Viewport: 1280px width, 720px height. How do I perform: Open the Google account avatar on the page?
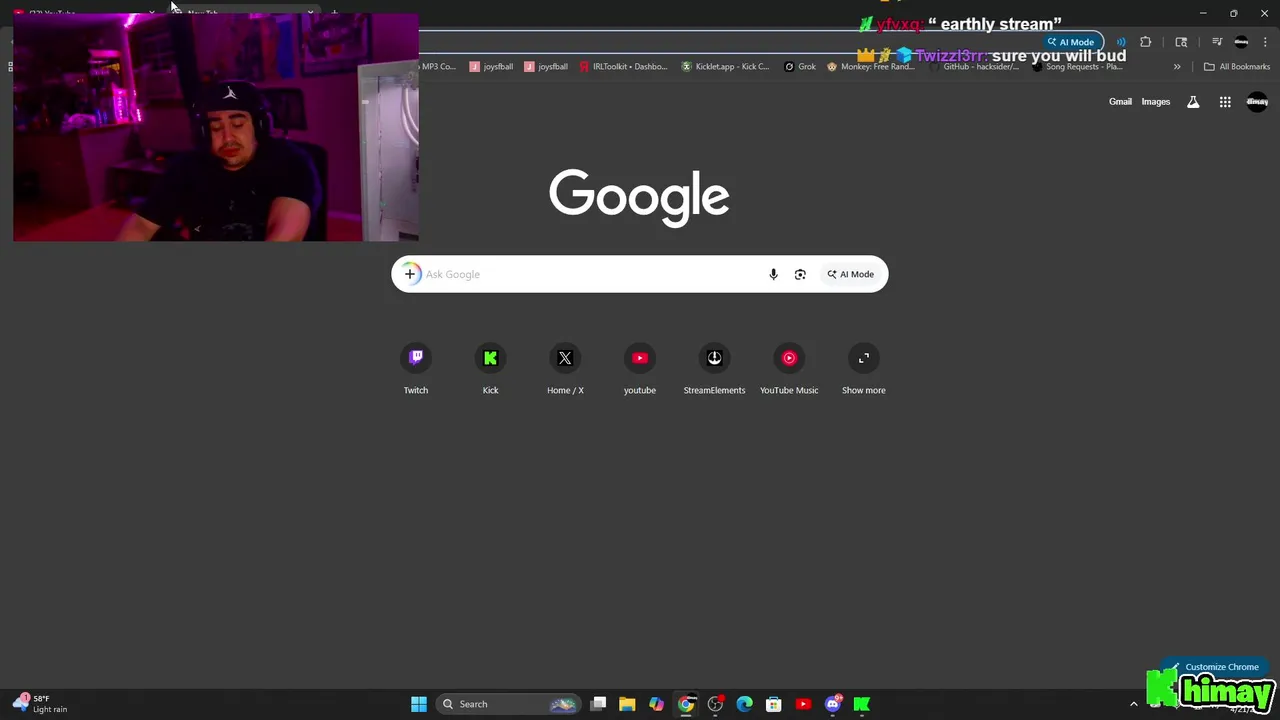(x=1257, y=102)
